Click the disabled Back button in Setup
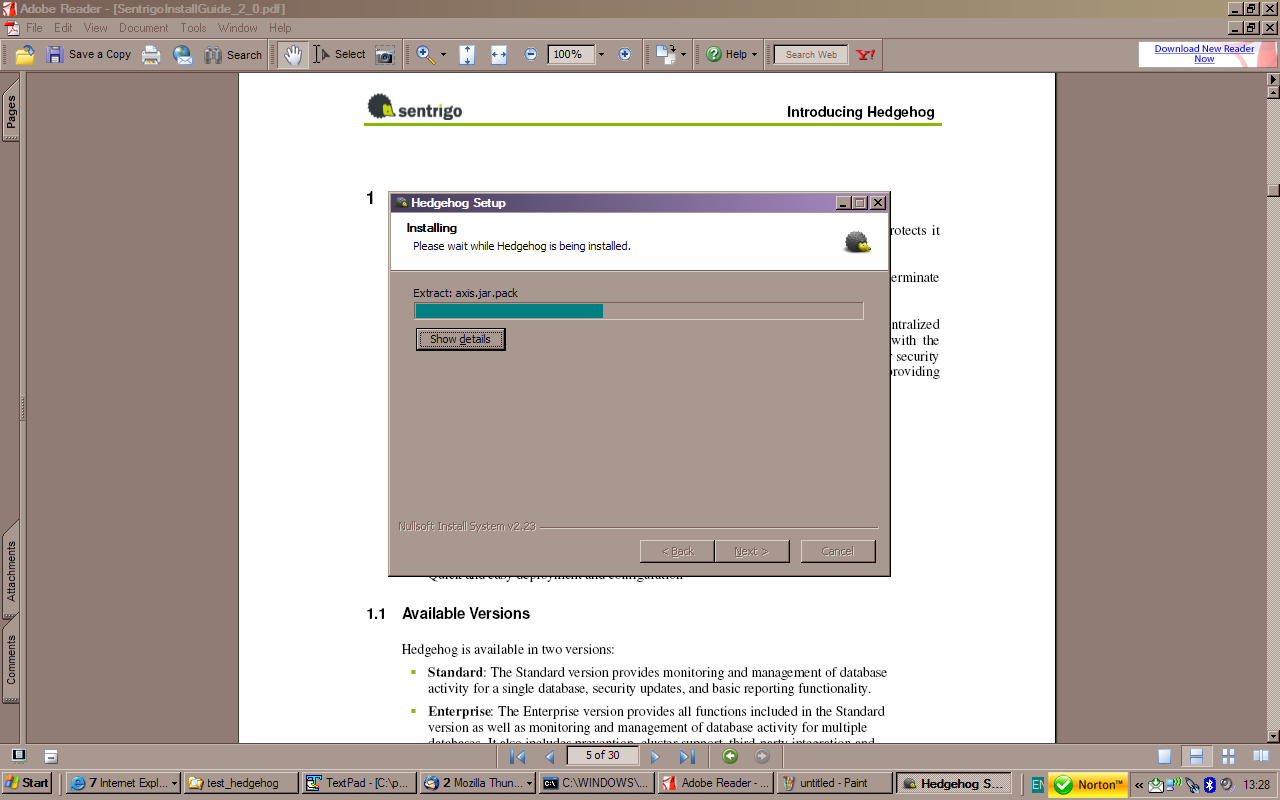Viewport: 1280px width, 800px height. (x=677, y=551)
